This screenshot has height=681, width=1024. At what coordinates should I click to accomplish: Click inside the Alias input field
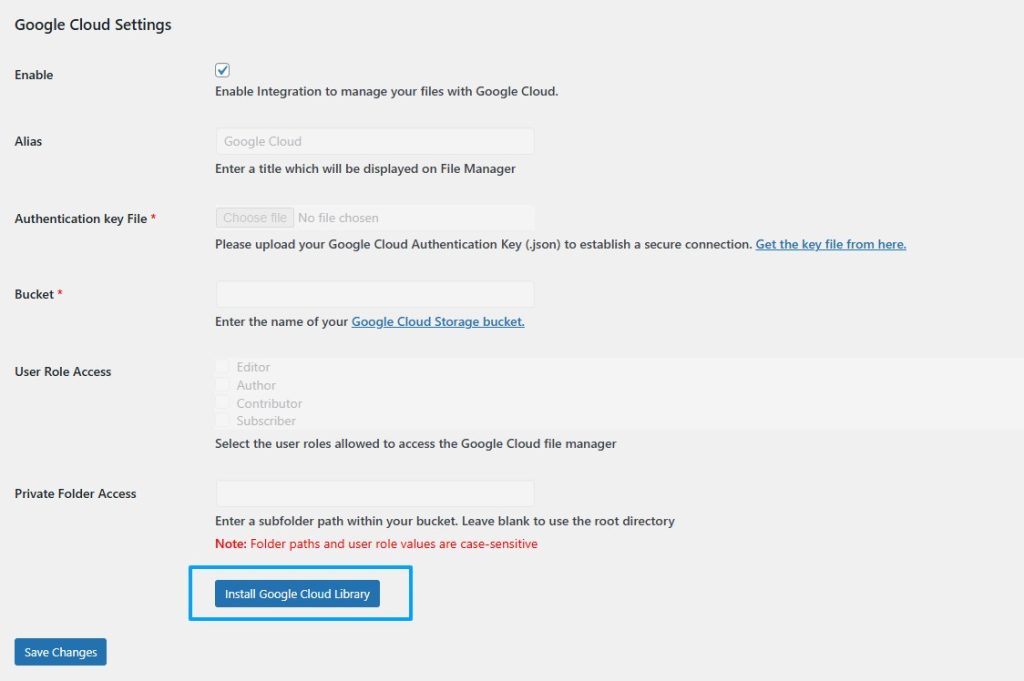[374, 140]
